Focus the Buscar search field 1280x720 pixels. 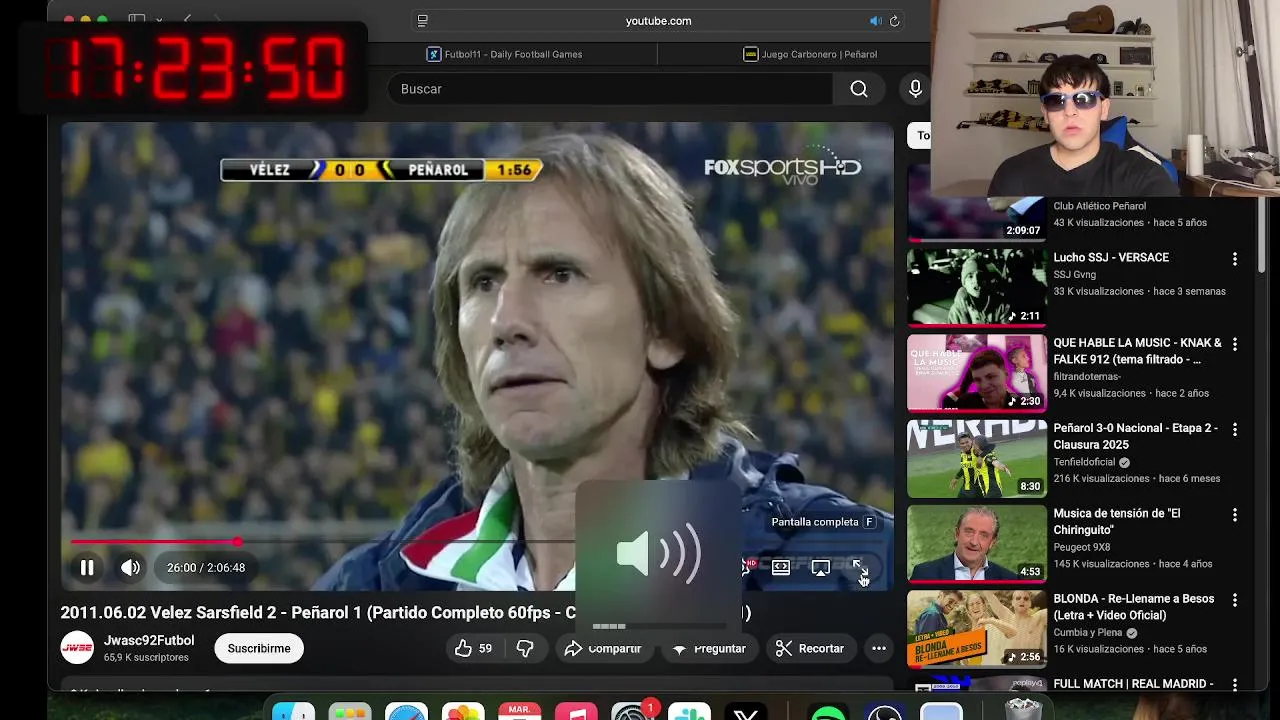(610, 89)
